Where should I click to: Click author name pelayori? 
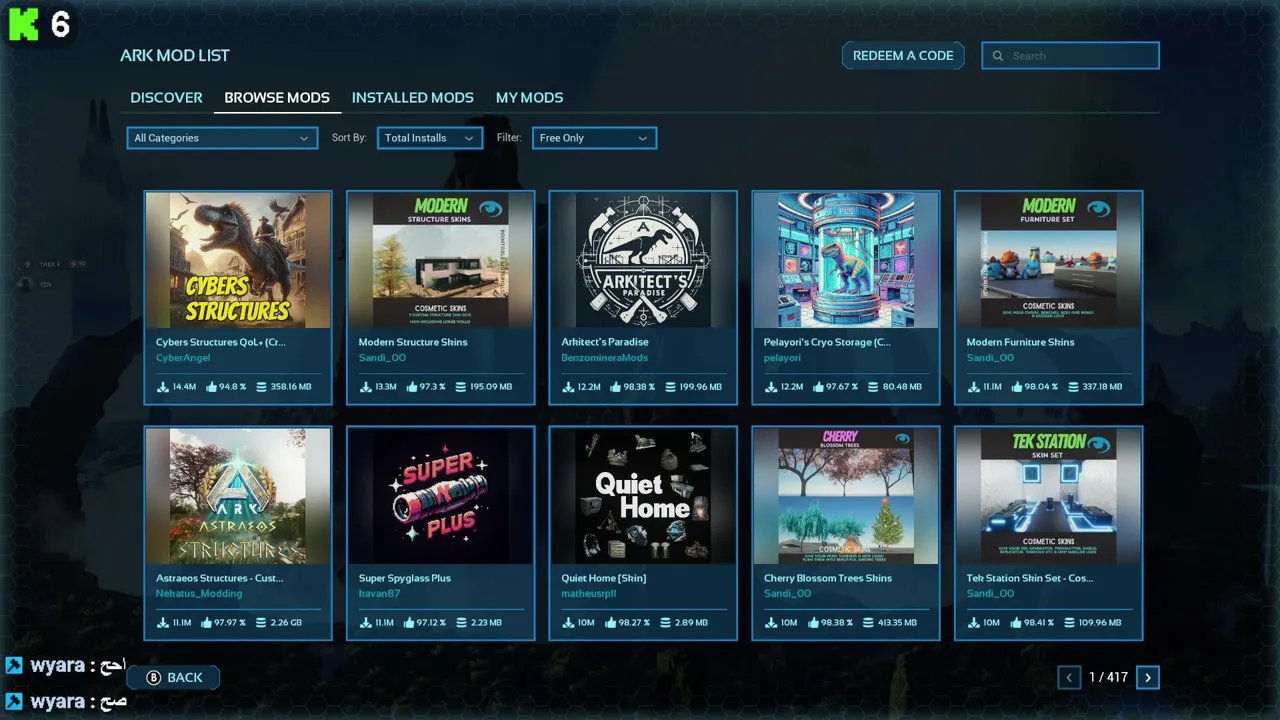point(783,358)
